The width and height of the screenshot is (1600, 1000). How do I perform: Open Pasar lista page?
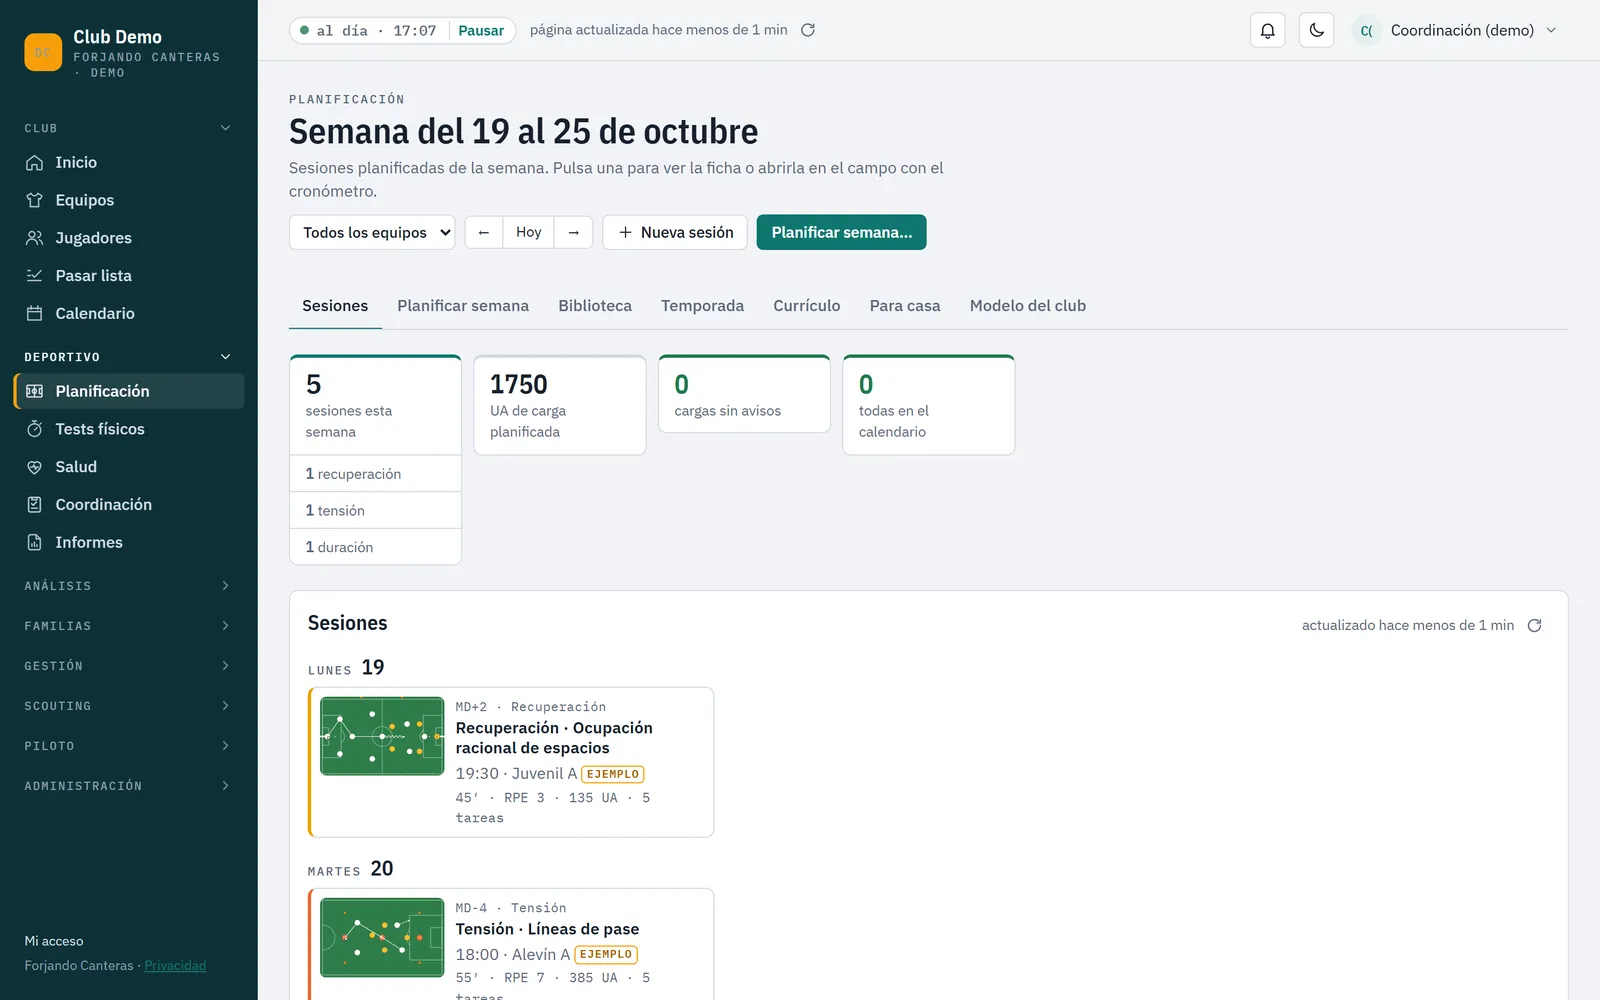click(x=129, y=276)
